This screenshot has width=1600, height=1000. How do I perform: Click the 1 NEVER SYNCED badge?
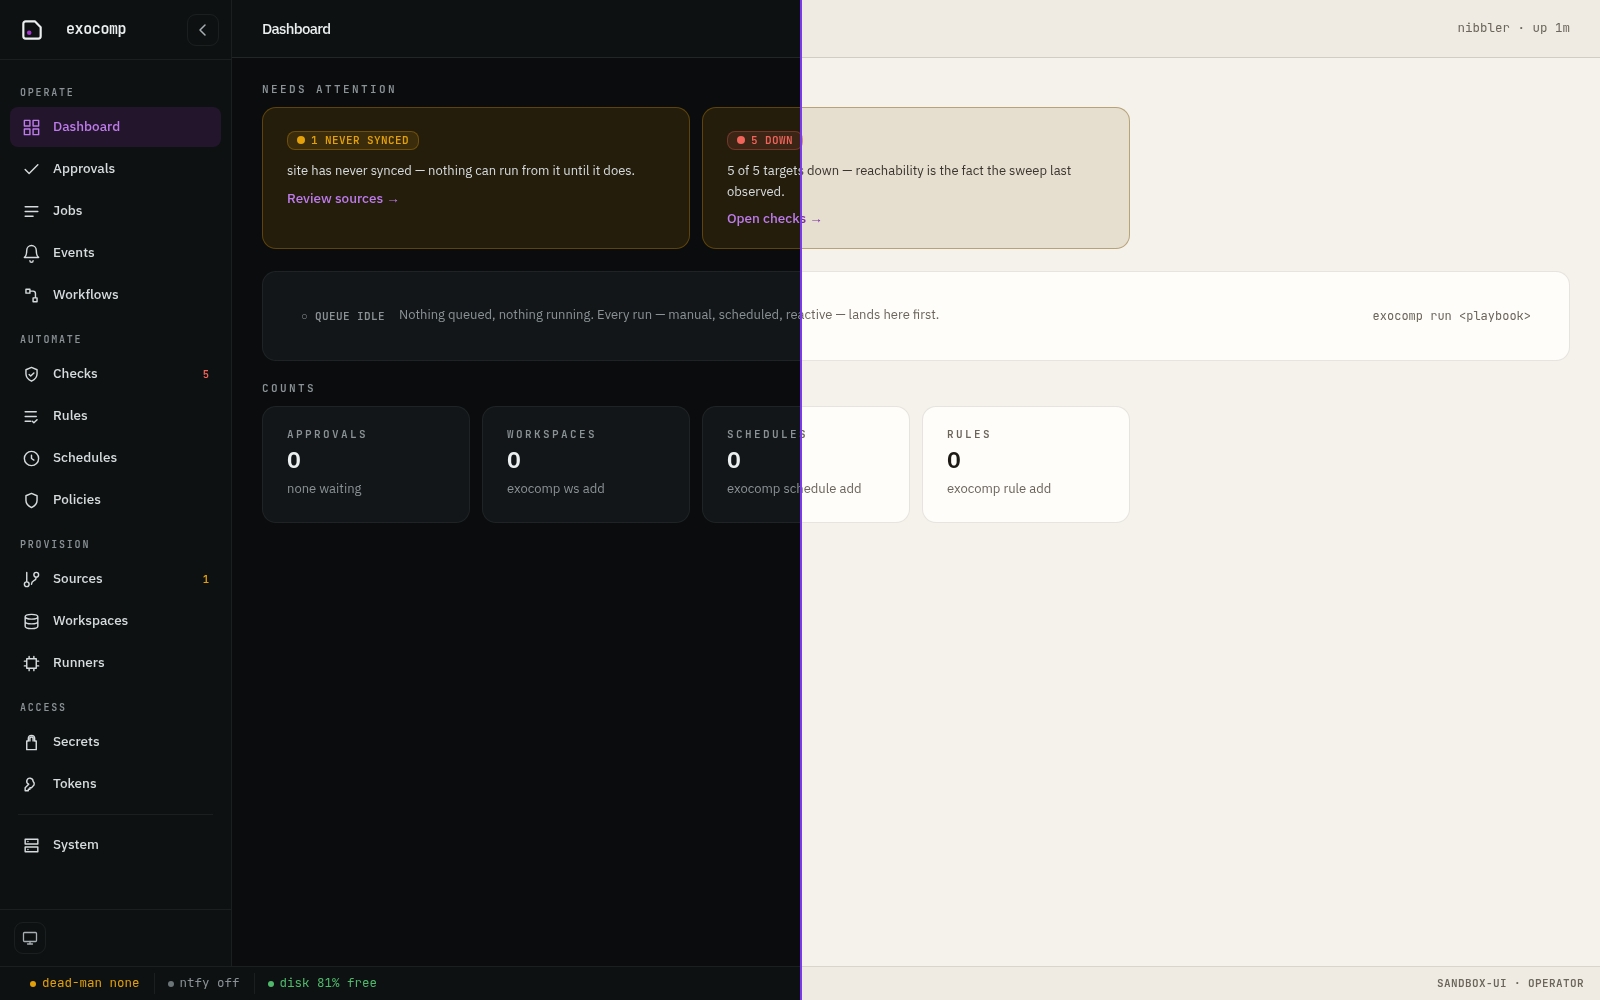[353, 141]
